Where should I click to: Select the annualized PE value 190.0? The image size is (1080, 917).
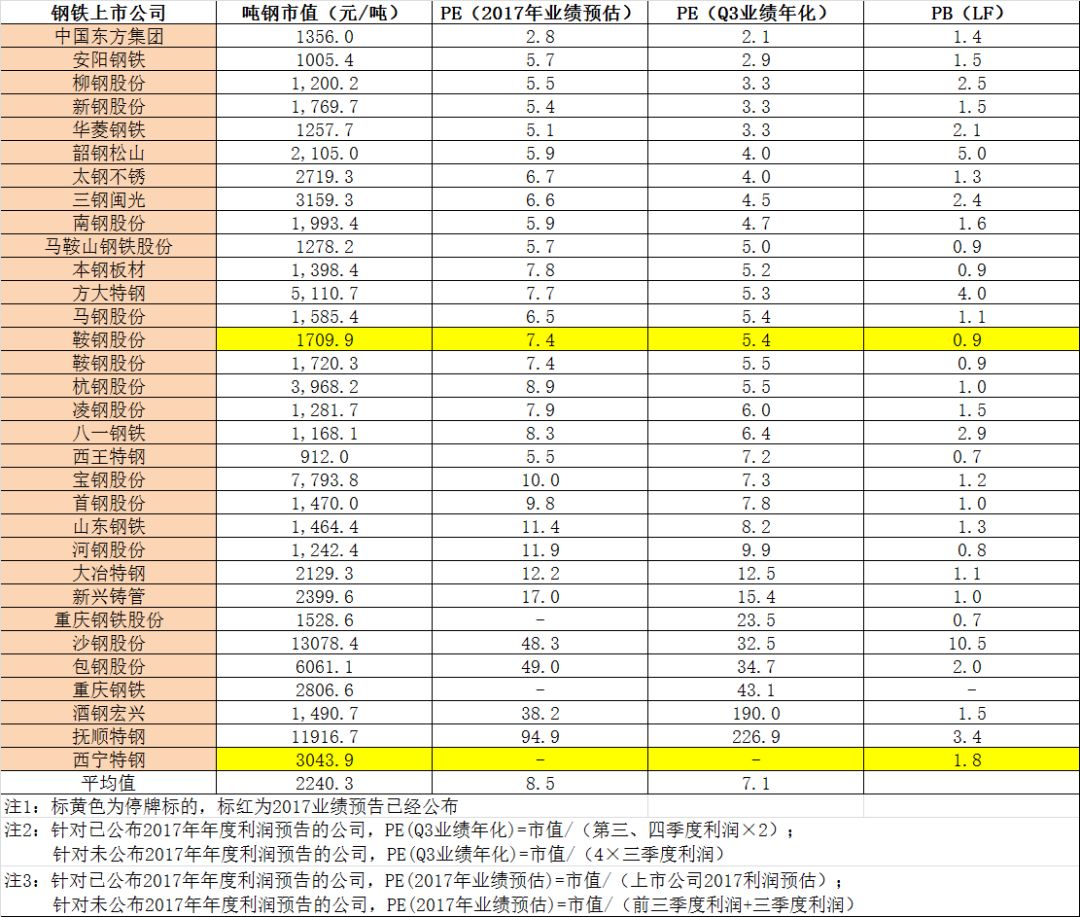point(756,714)
